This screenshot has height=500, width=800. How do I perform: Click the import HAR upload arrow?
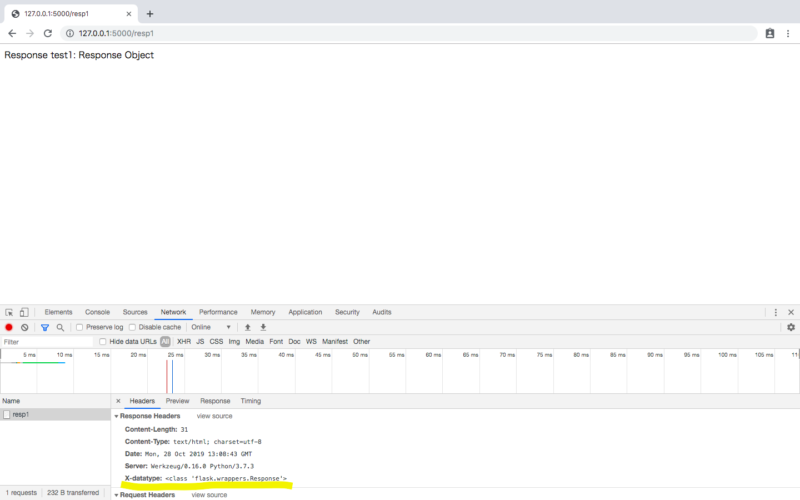[248, 327]
